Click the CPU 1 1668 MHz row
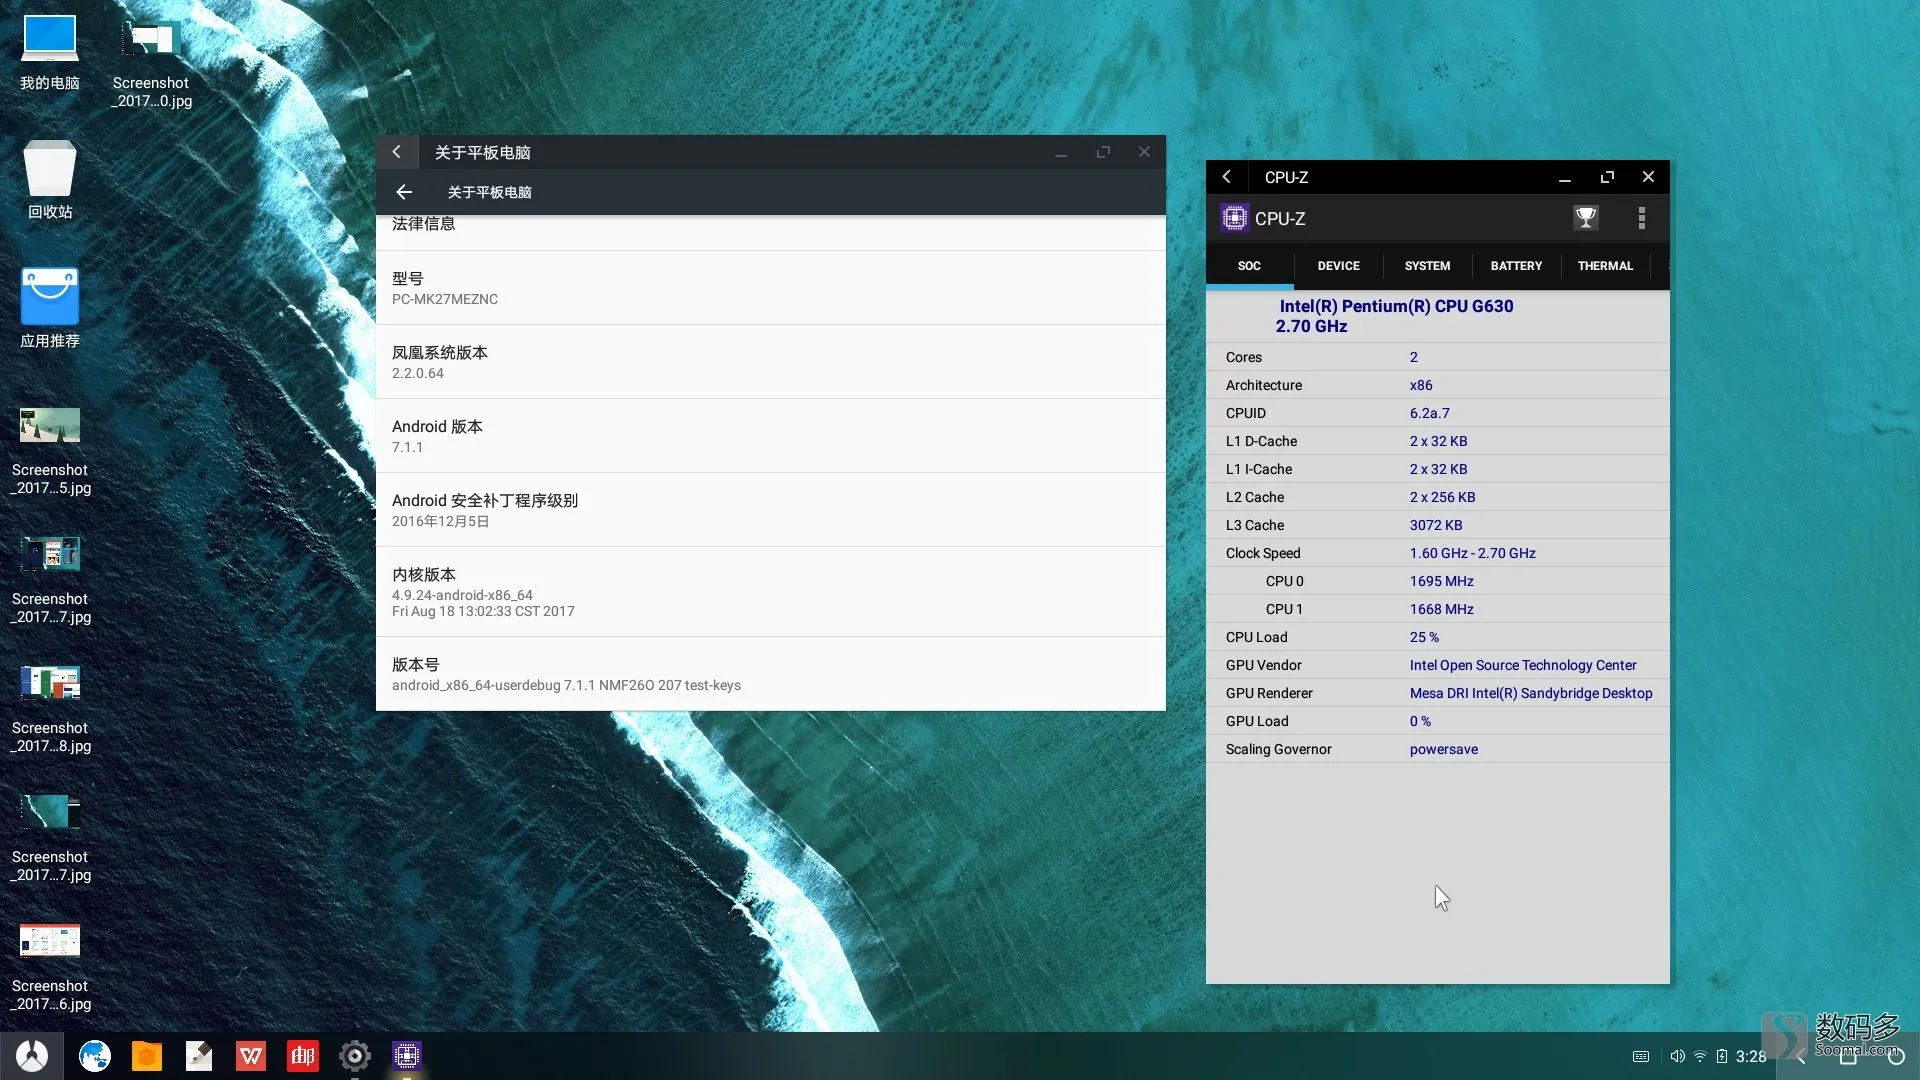Image resolution: width=1920 pixels, height=1080 pixels. point(1437,609)
